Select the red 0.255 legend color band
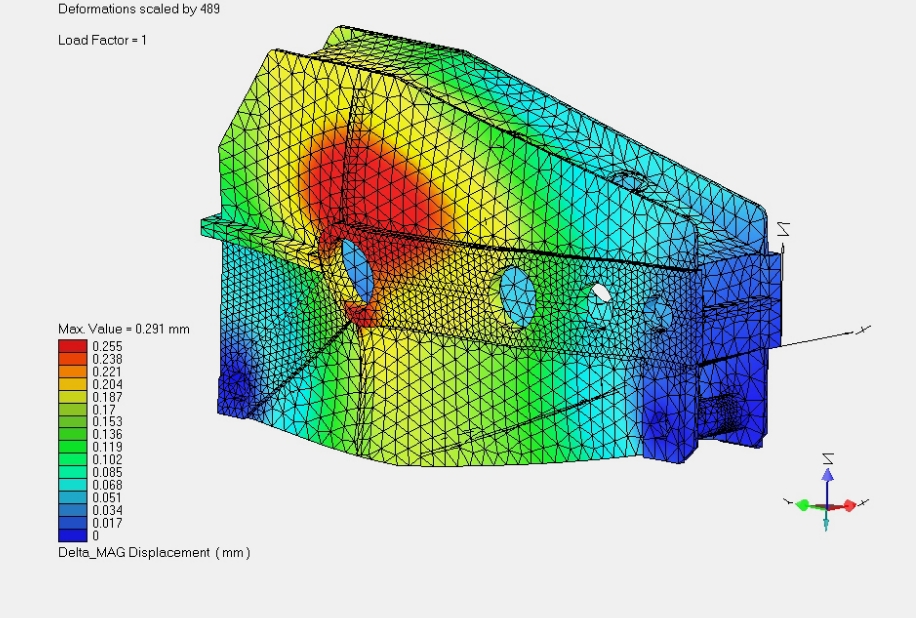The image size is (916, 618). tap(73, 346)
